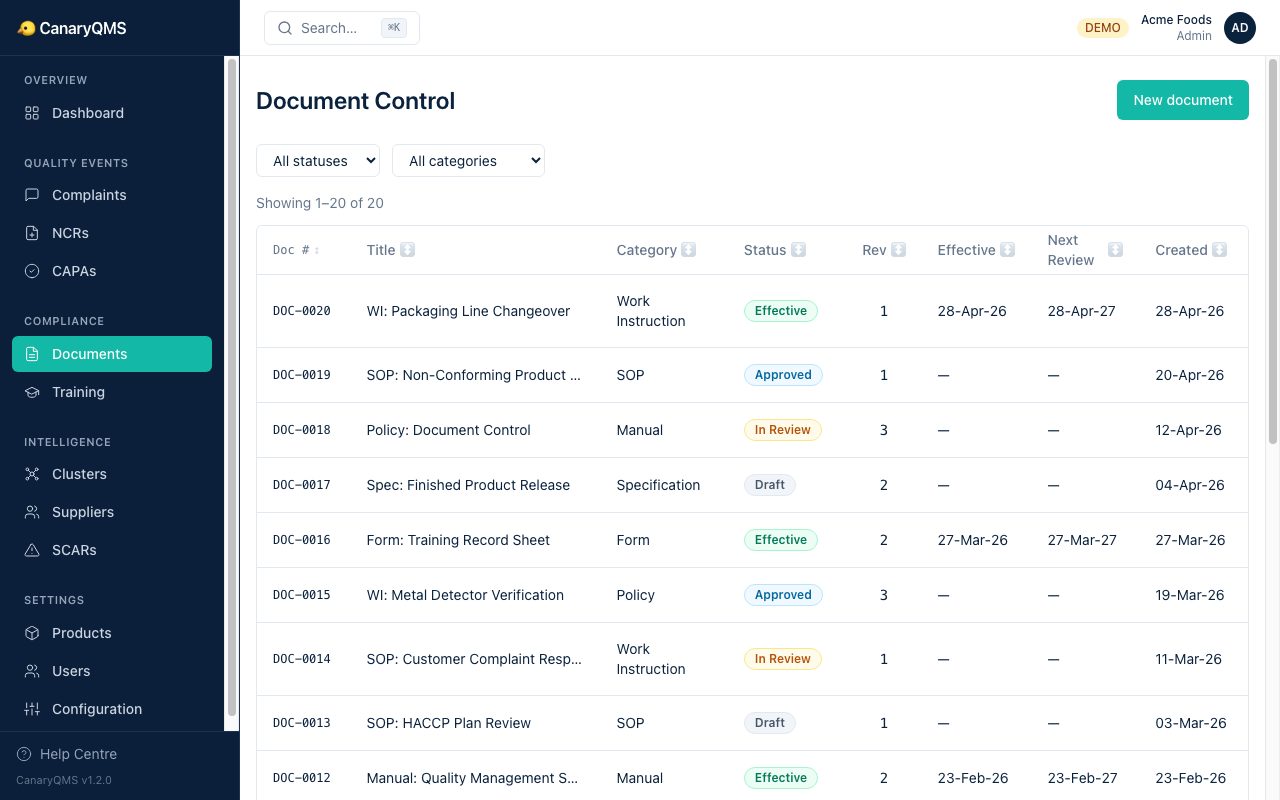
Task: Click Policy: Document Control title
Action: point(449,430)
